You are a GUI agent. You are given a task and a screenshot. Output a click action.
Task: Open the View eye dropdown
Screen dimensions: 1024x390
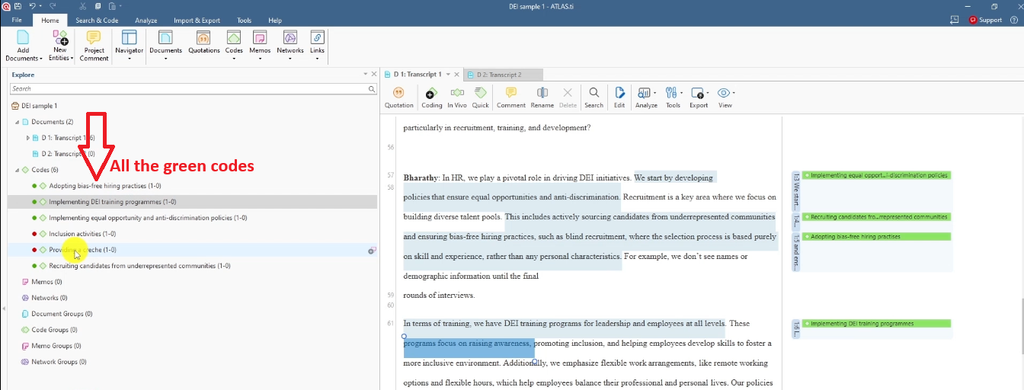point(725,97)
